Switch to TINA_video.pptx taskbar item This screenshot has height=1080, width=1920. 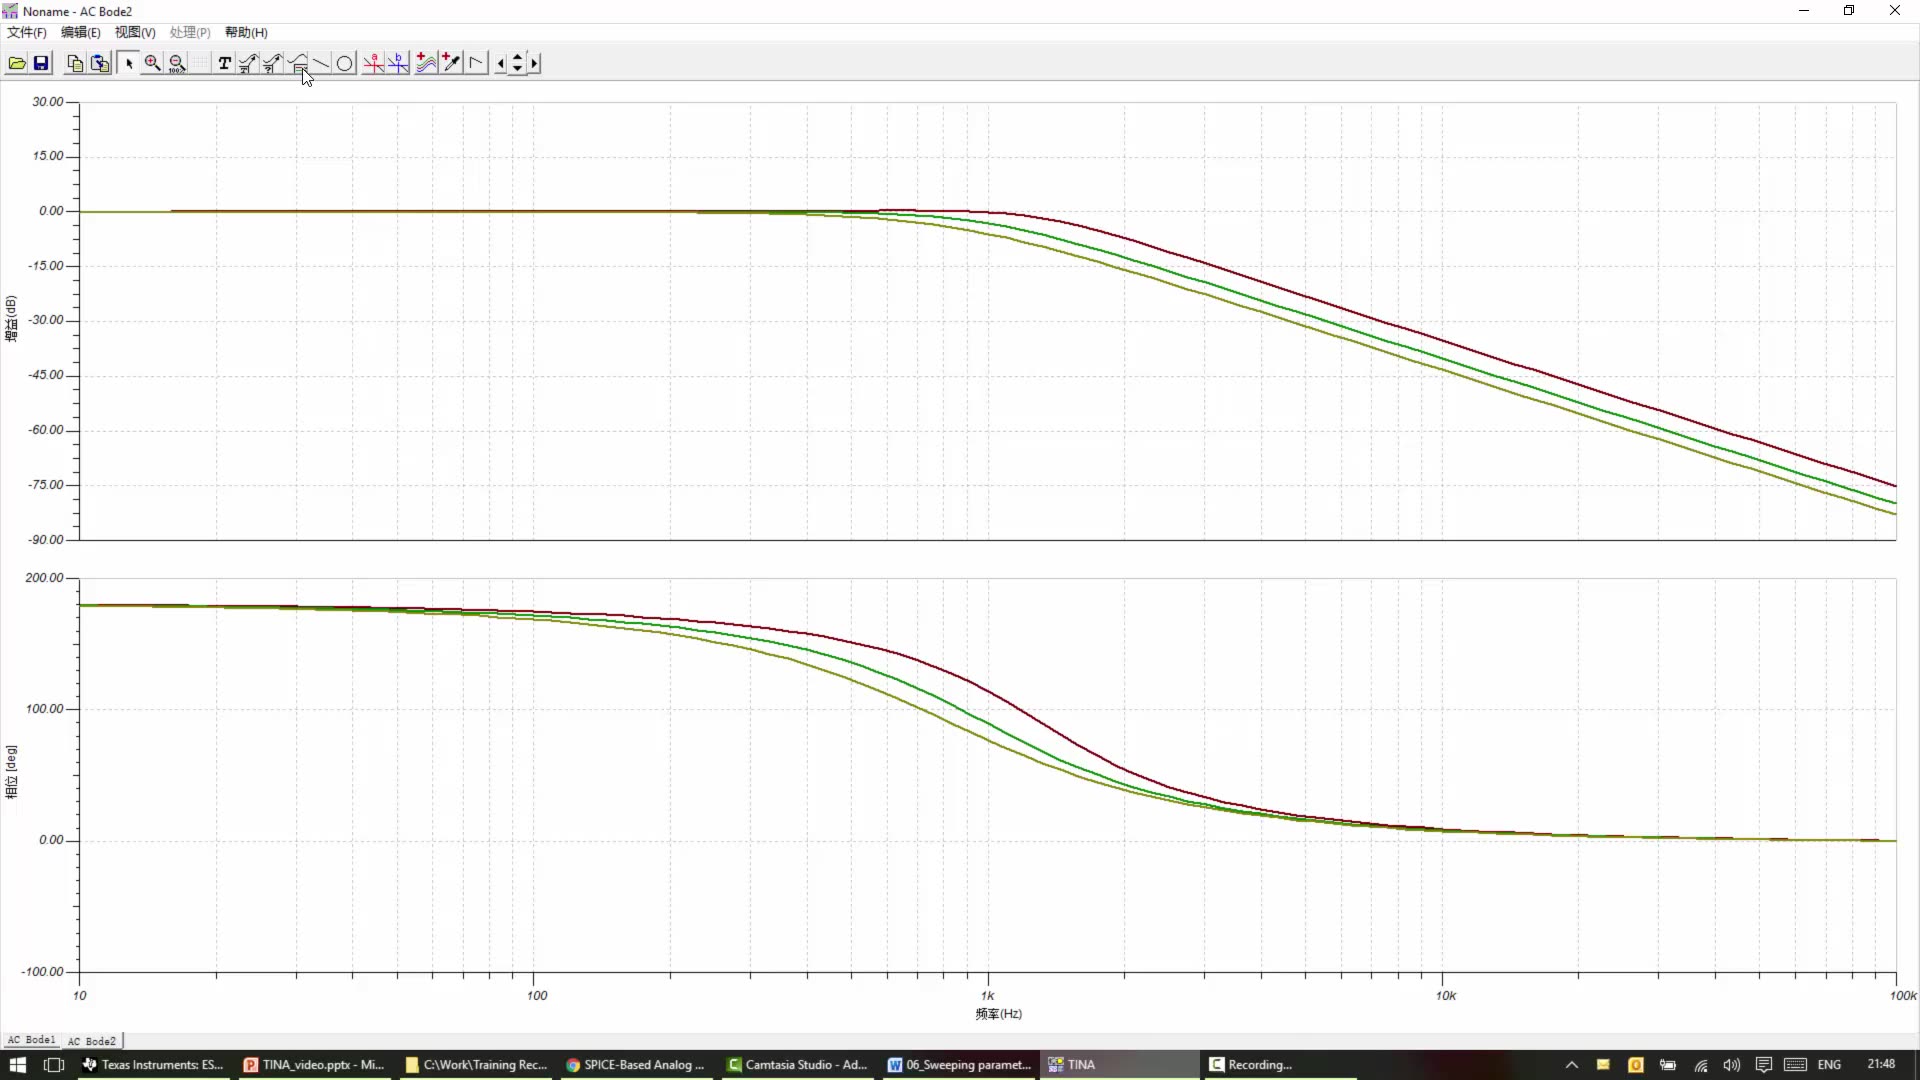[315, 1065]
